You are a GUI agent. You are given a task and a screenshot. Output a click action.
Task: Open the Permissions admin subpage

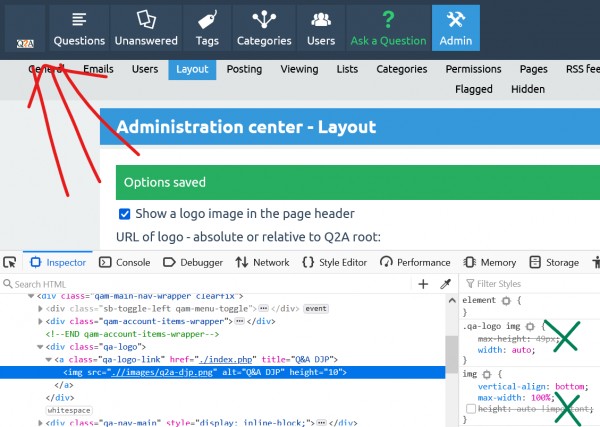point(473,69)
